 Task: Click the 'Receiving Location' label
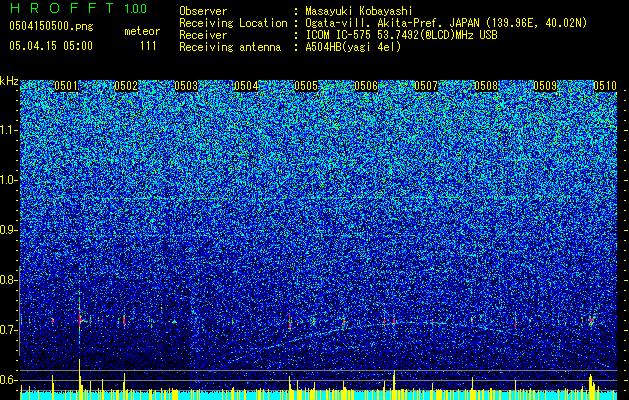pyautogui.click(x=233, y=23)
